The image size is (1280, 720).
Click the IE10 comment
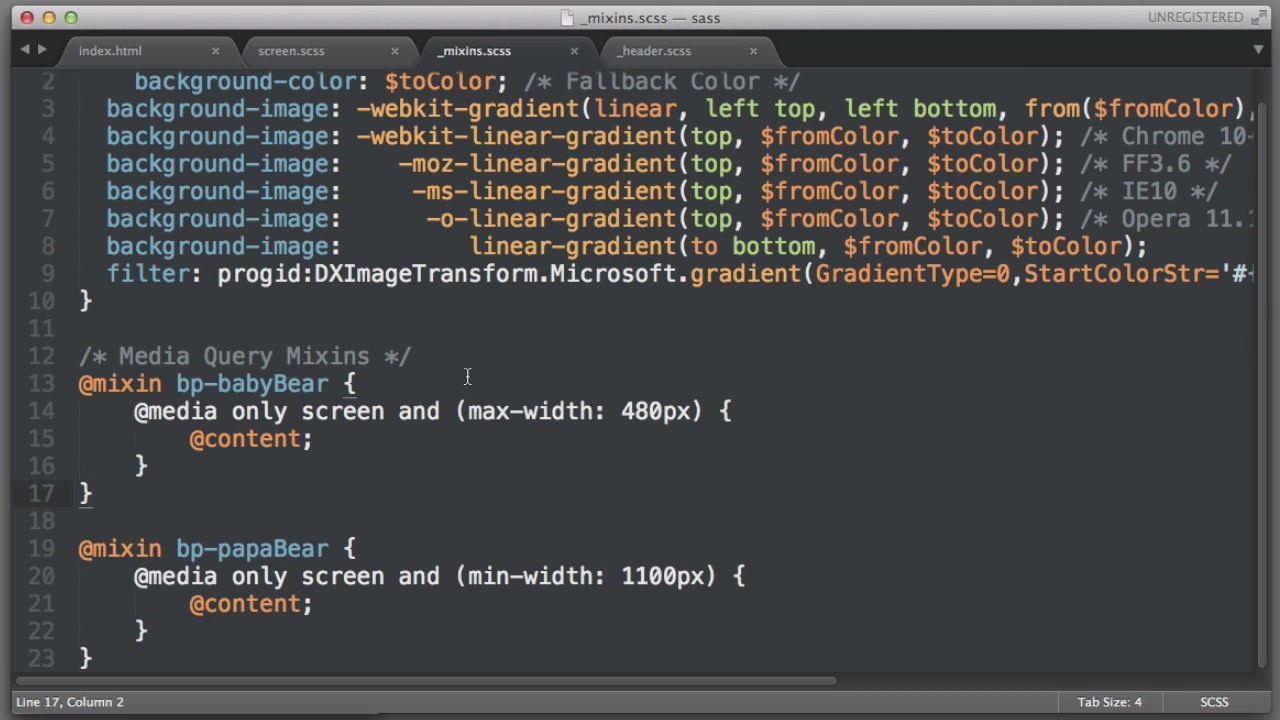click(x=1149, y=192)
